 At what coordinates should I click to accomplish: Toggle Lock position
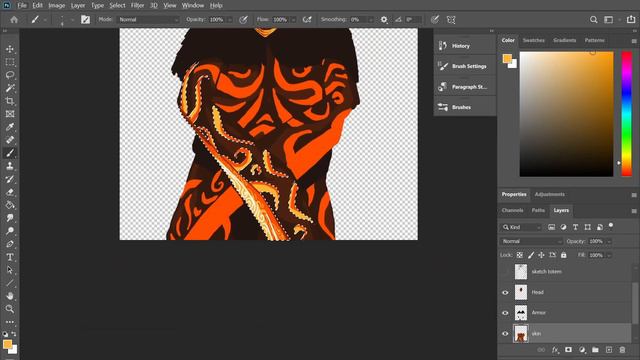point(541,255)
